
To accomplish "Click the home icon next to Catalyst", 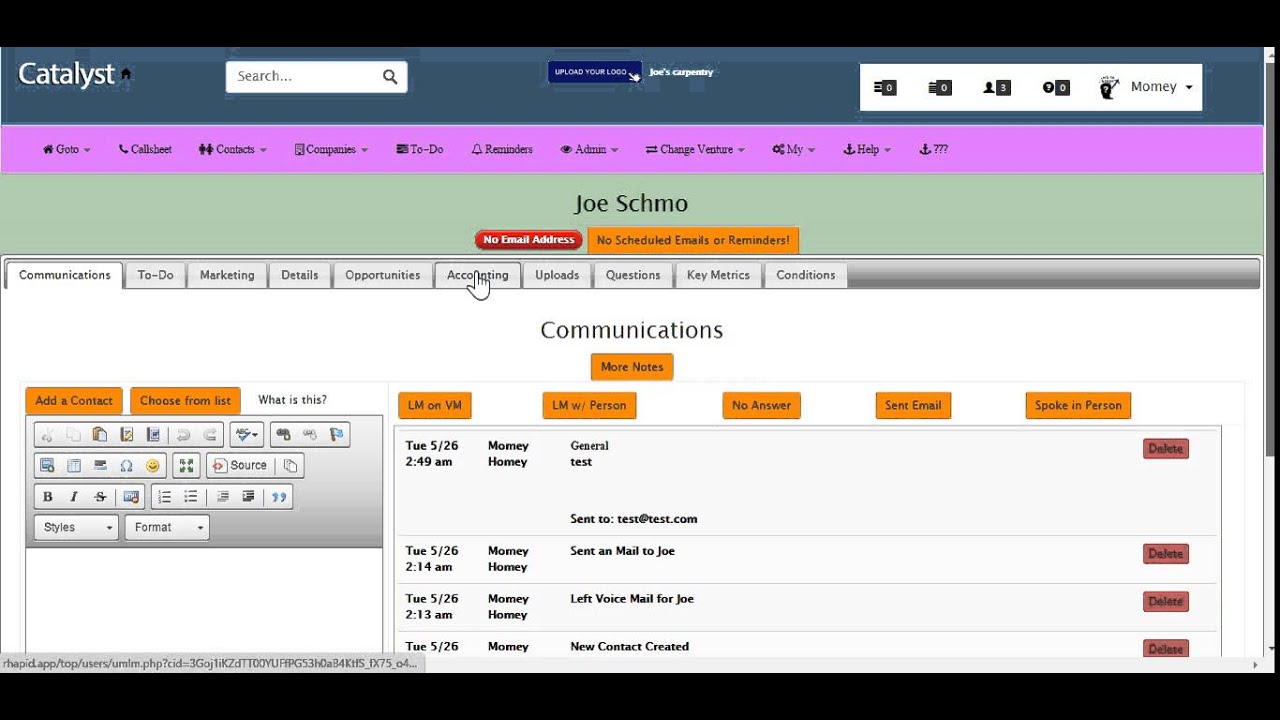I will point(126,74).
